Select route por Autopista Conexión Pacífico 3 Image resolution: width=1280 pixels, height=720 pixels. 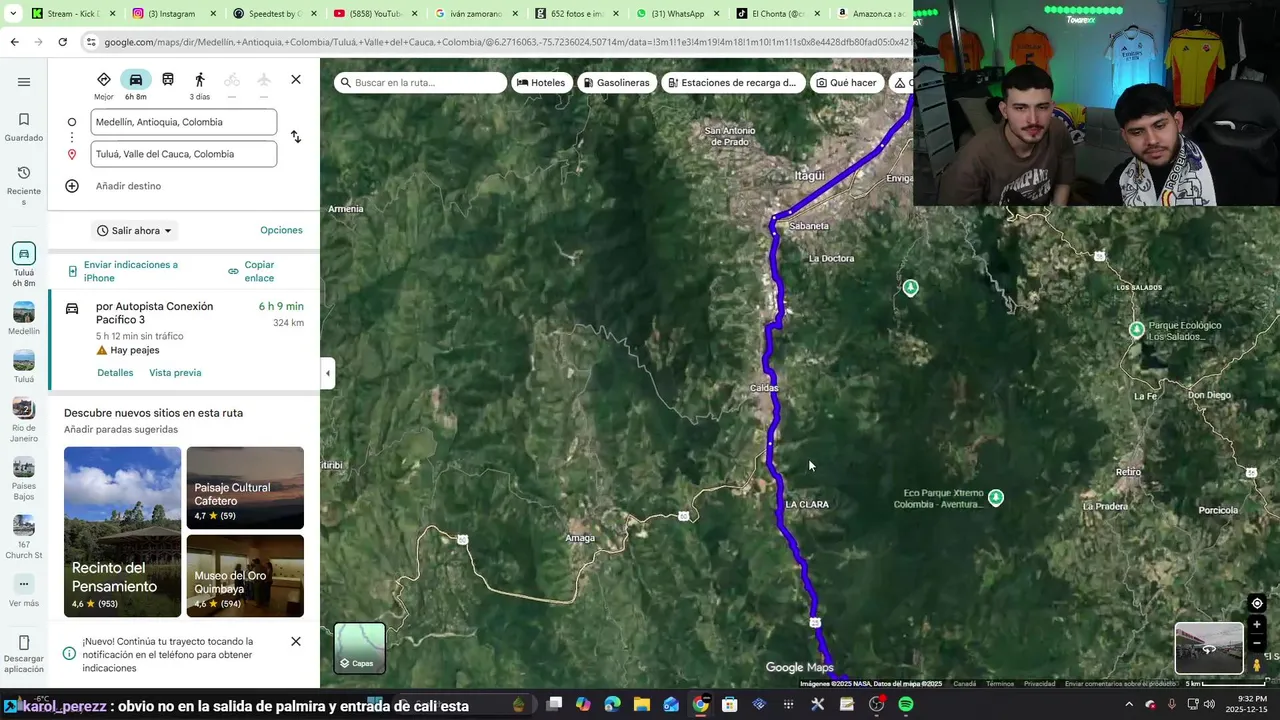[184, 340]
